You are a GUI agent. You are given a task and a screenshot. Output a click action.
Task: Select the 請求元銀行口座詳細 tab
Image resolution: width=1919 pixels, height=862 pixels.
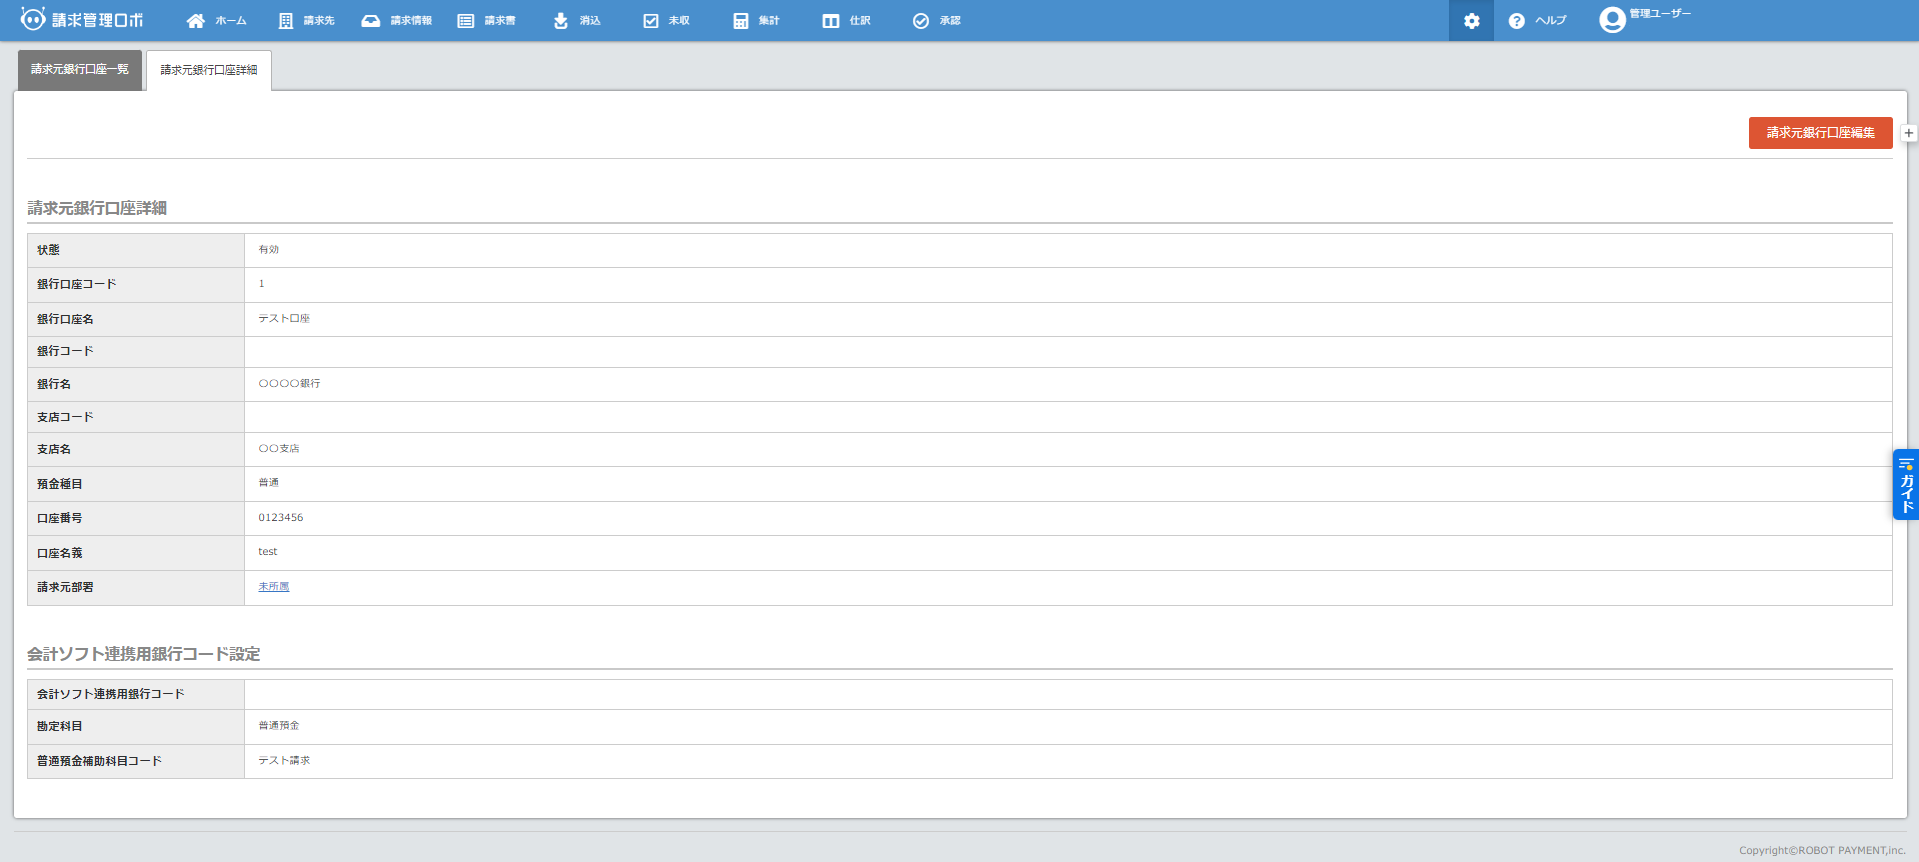[x=209, y=70]
